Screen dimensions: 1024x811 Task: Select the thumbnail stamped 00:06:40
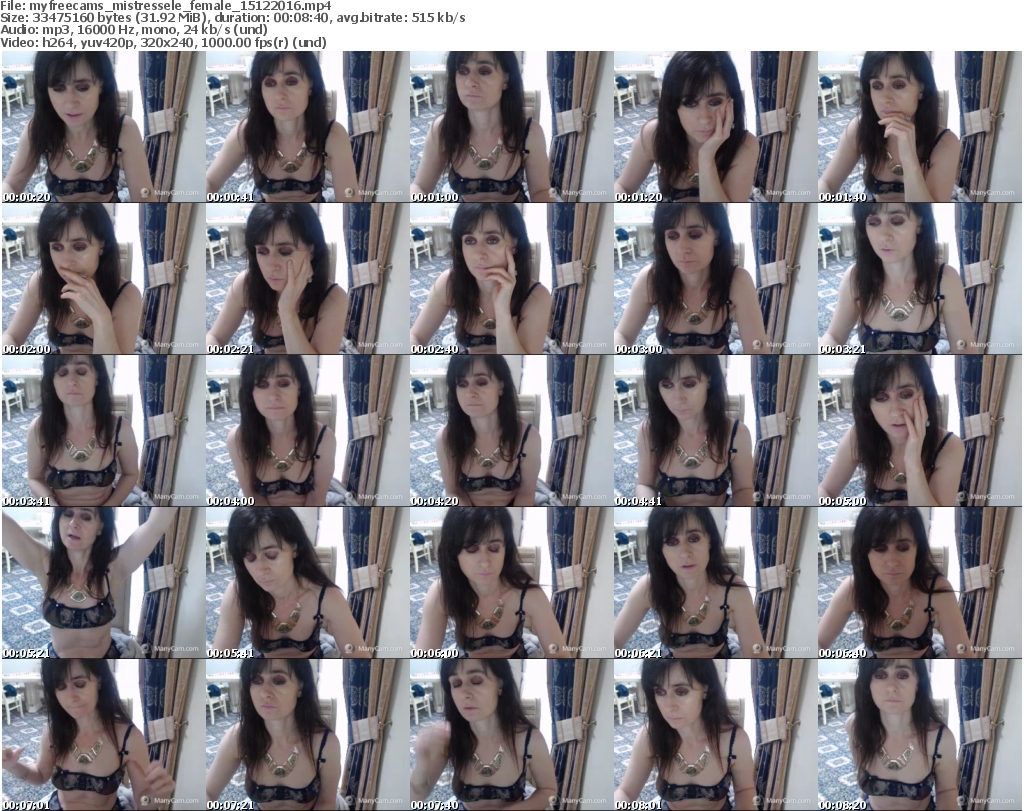pyautogui.click(x=920, y=582)
